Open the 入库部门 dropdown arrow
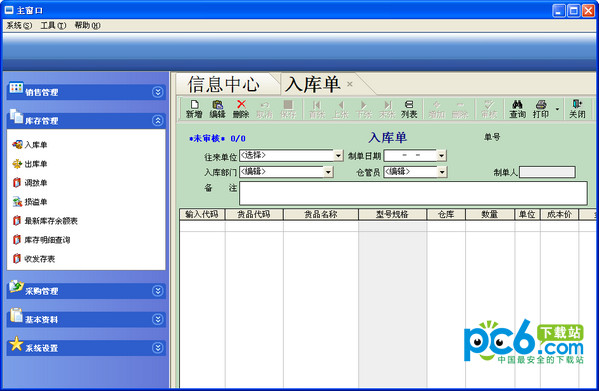This screenshot has height=391, width=599. click(328, 172)
